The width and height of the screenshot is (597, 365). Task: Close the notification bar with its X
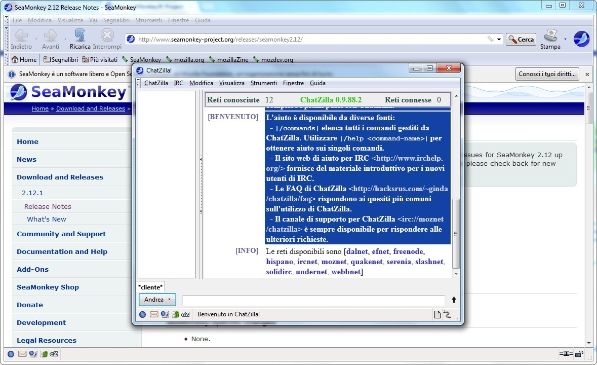(x=587, y=74)
